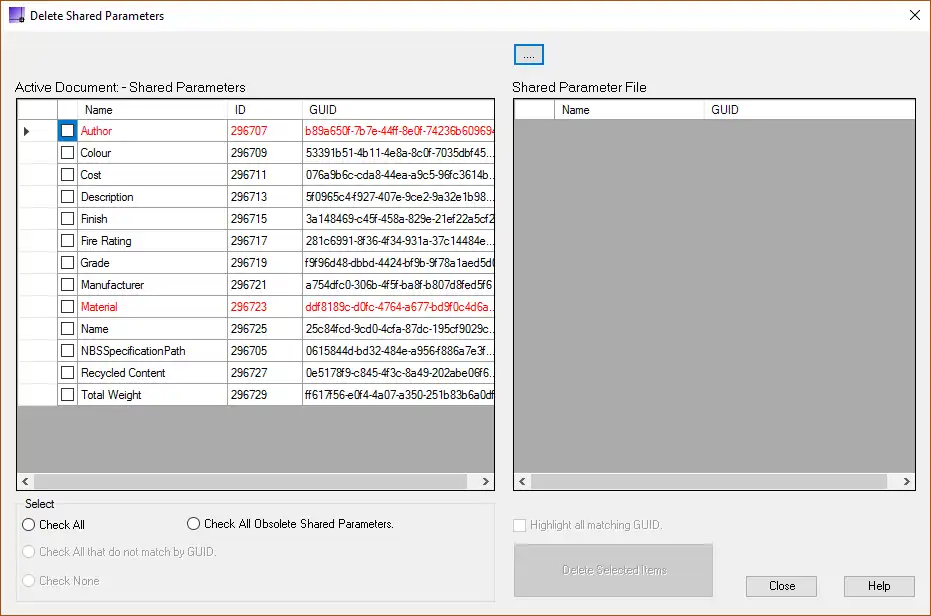The width and height of the screenshot is (931, 616).
Task: Select the row arrow indicator for Author
Action: click(27, 131)
